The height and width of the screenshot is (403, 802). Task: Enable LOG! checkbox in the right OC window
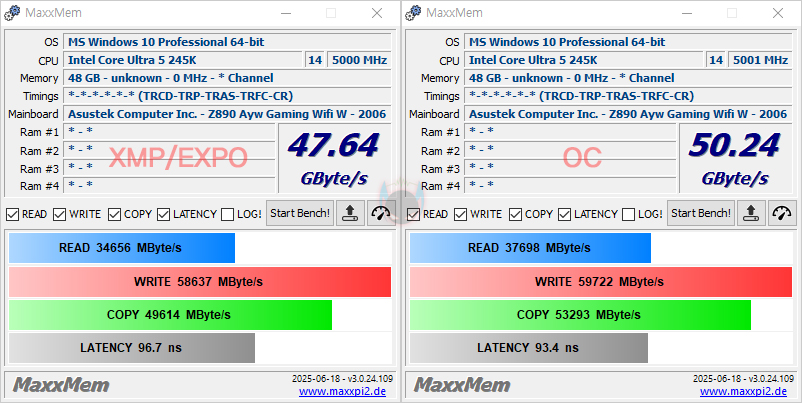(x=629, y=214)
